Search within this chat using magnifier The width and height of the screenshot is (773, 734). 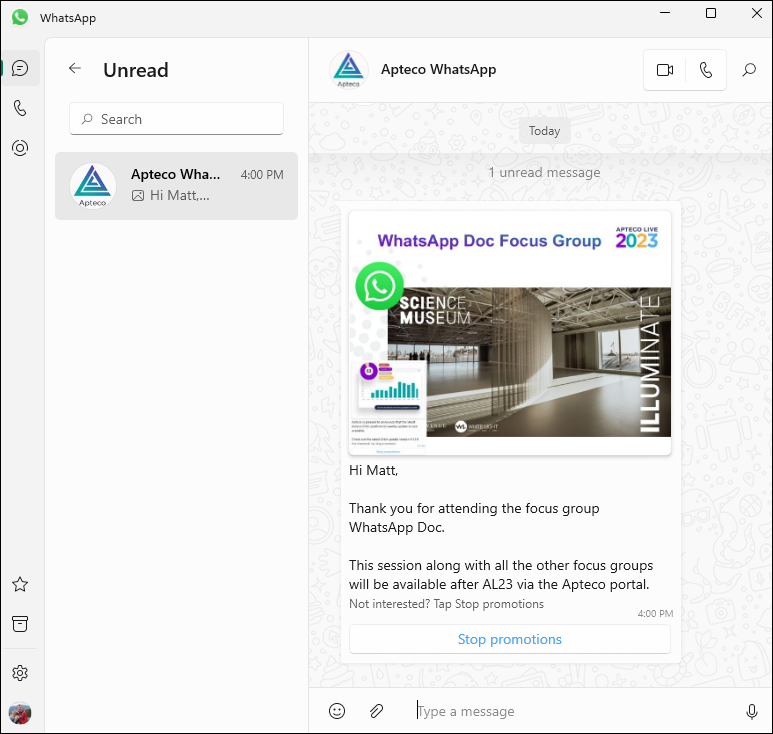(749, 70)
